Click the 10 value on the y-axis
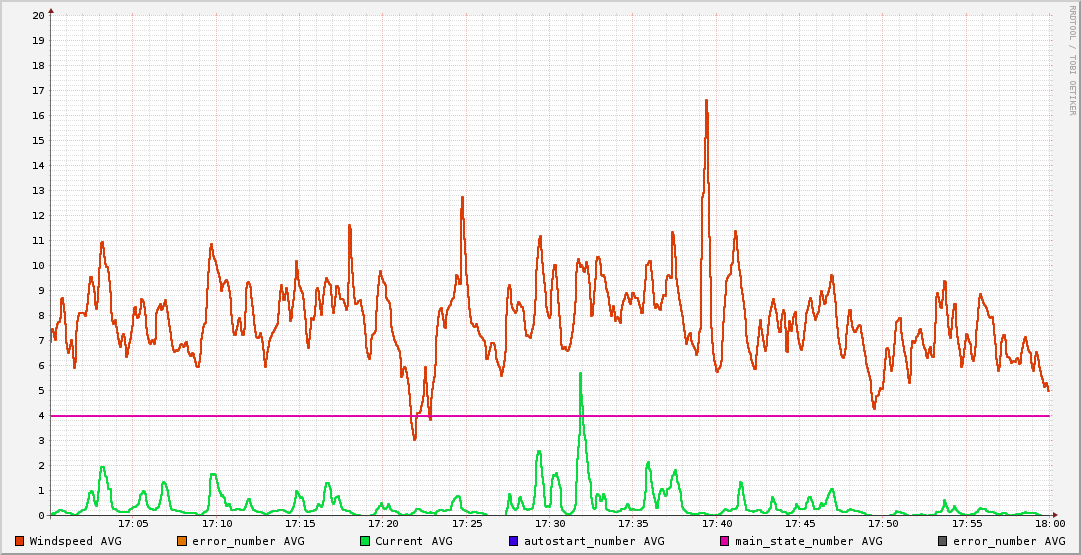The height and width of the screenshot is (555, 1081). point(38,266)
